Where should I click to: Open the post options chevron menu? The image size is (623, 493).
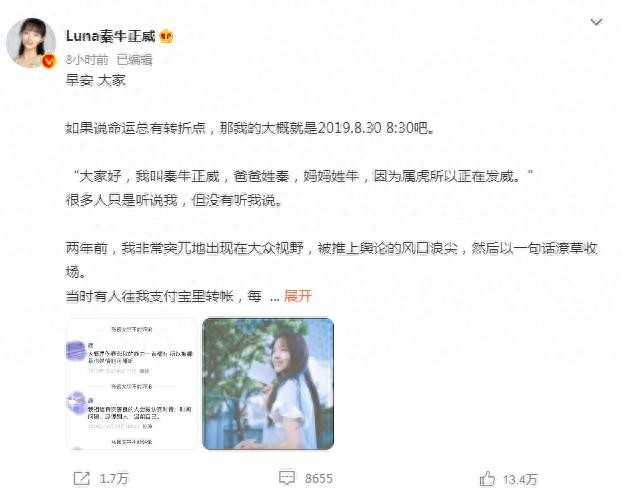coord(596,22)
